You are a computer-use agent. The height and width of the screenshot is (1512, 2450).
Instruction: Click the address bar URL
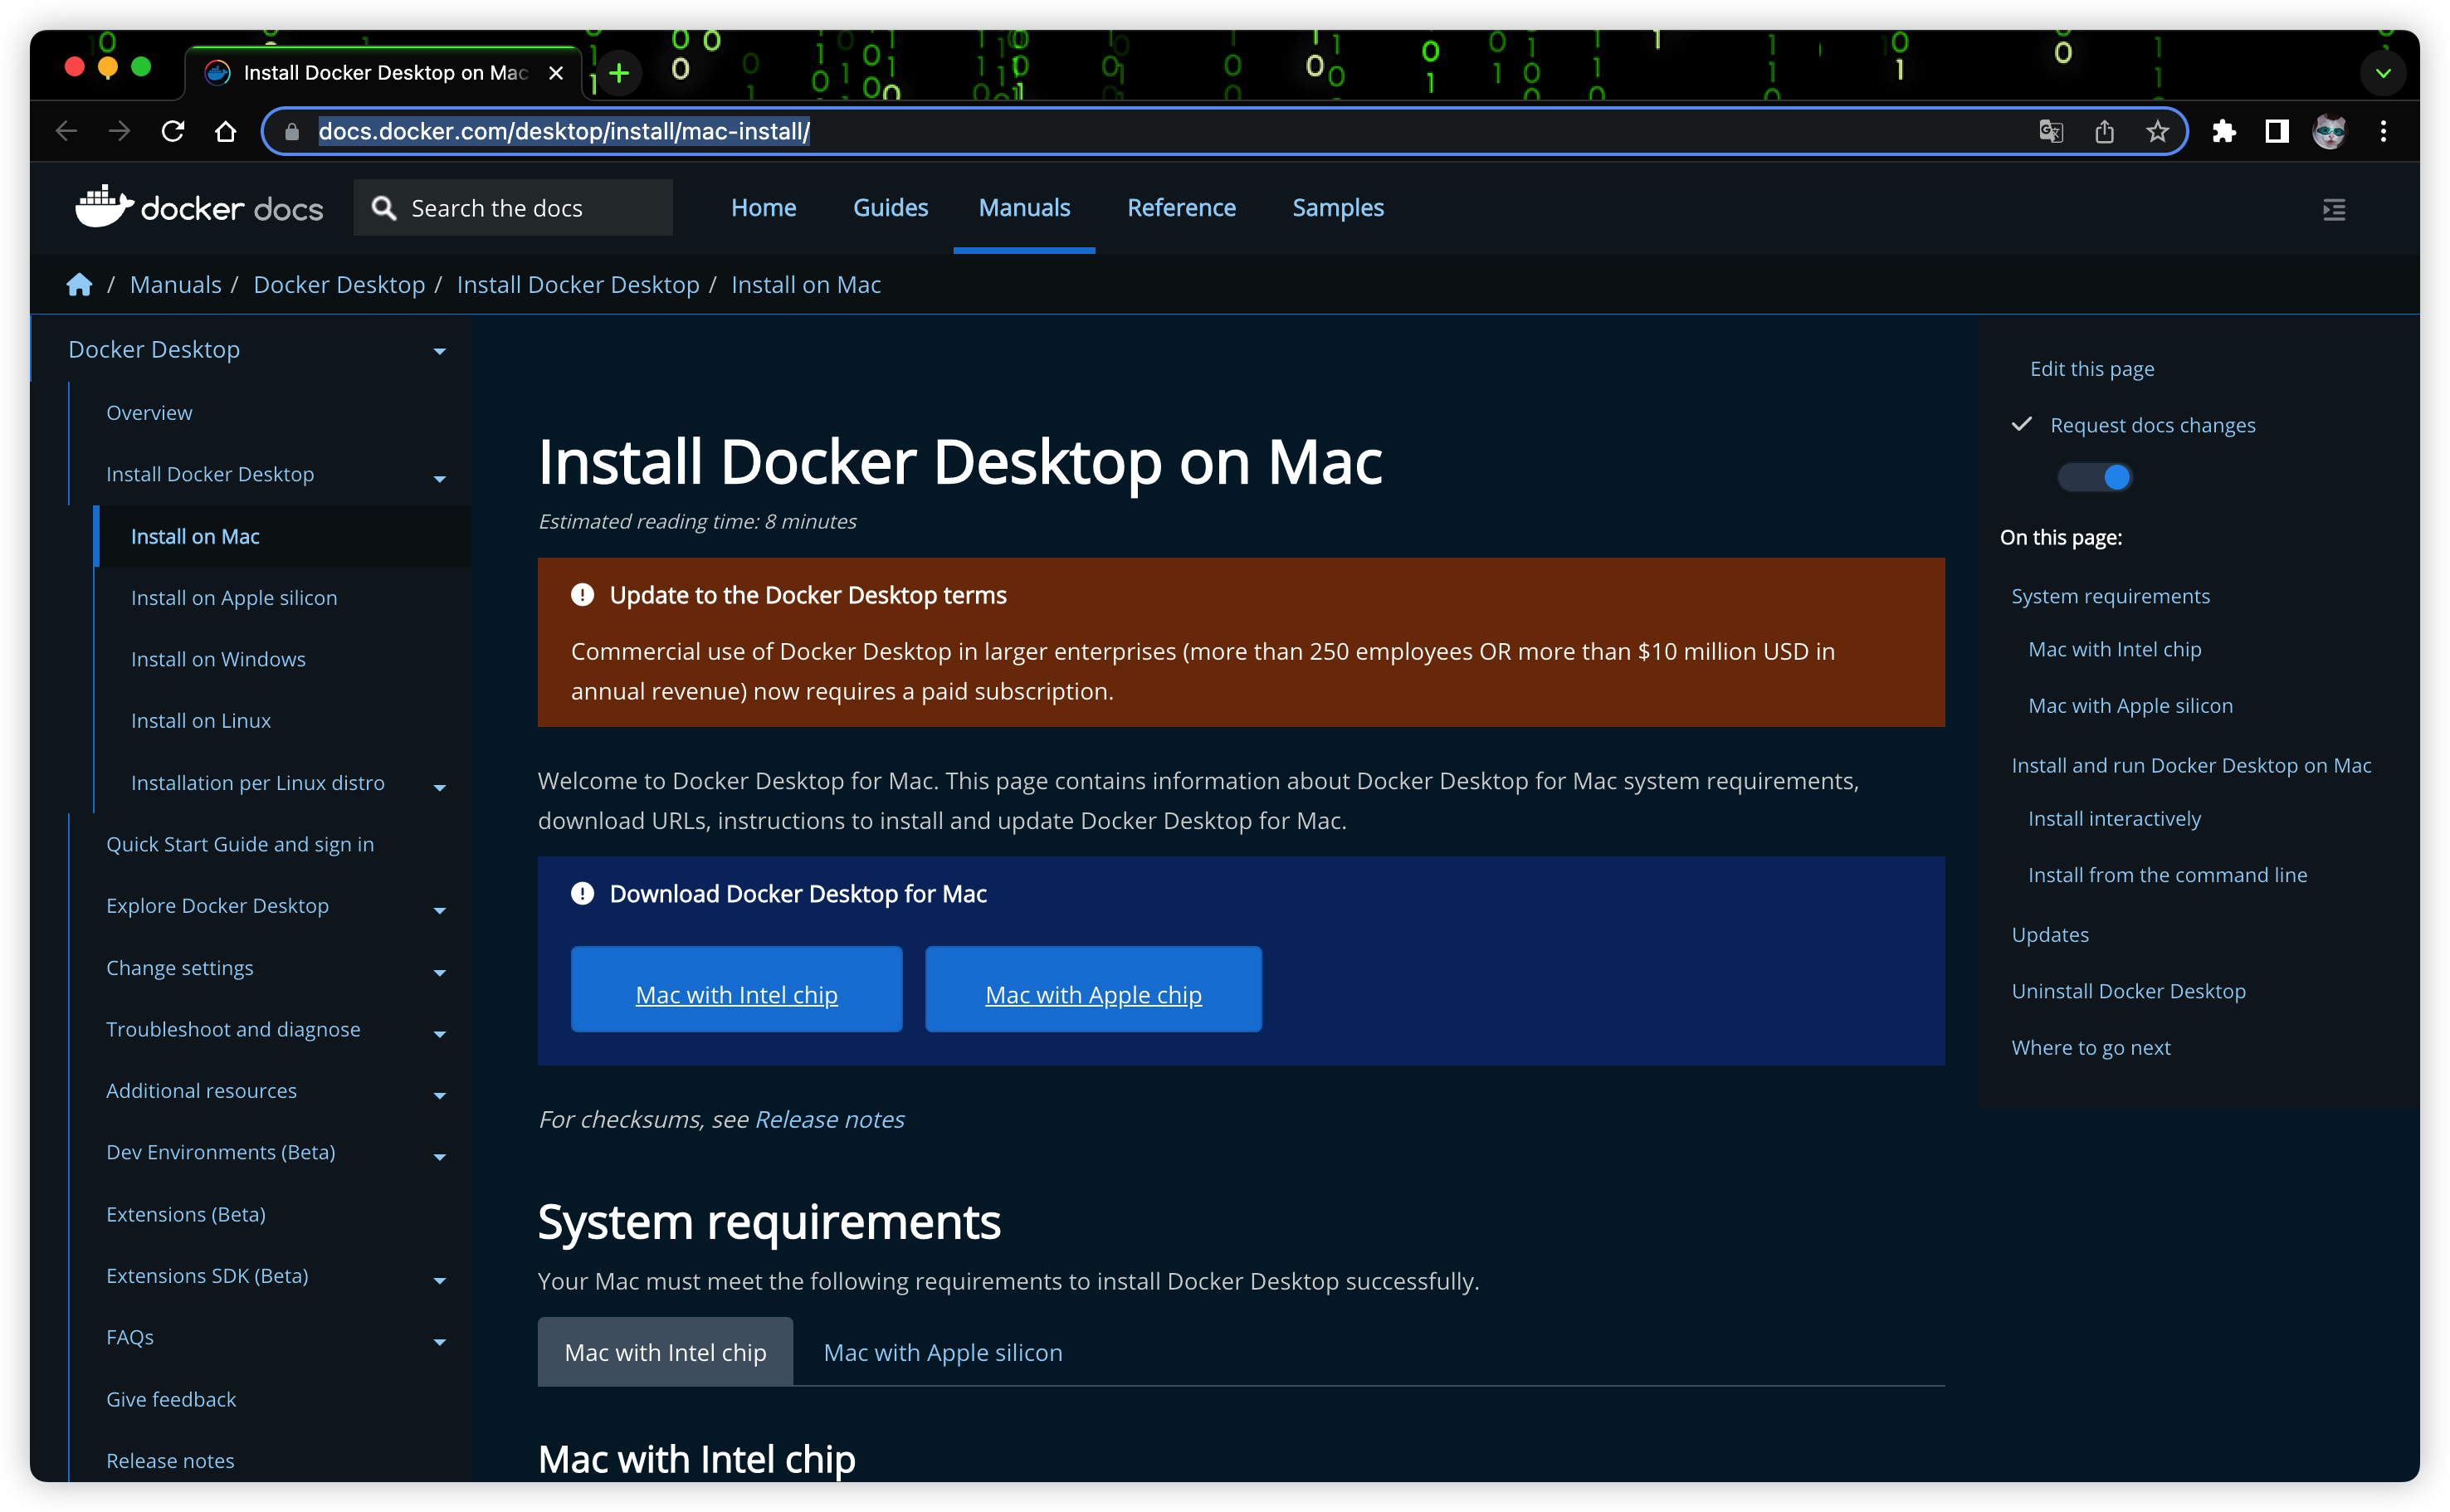[564, 131]
